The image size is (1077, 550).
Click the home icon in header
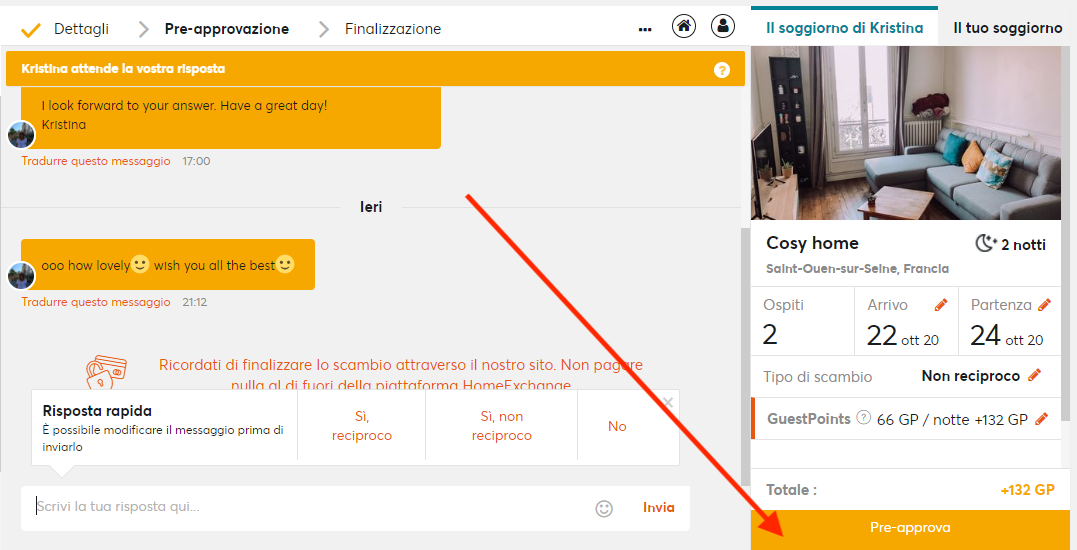[684, 27]
